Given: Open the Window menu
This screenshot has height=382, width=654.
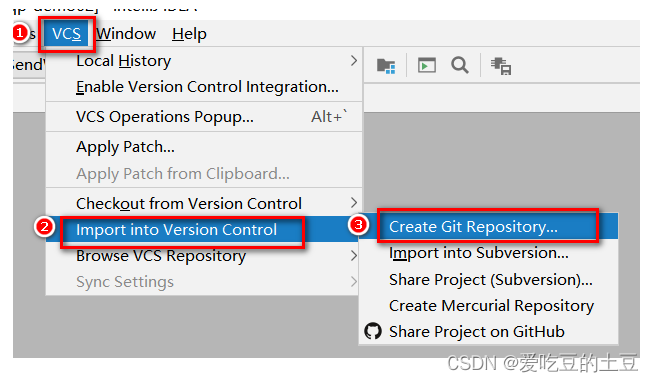Looking at the screenshot, I should (x=126, y=34).
